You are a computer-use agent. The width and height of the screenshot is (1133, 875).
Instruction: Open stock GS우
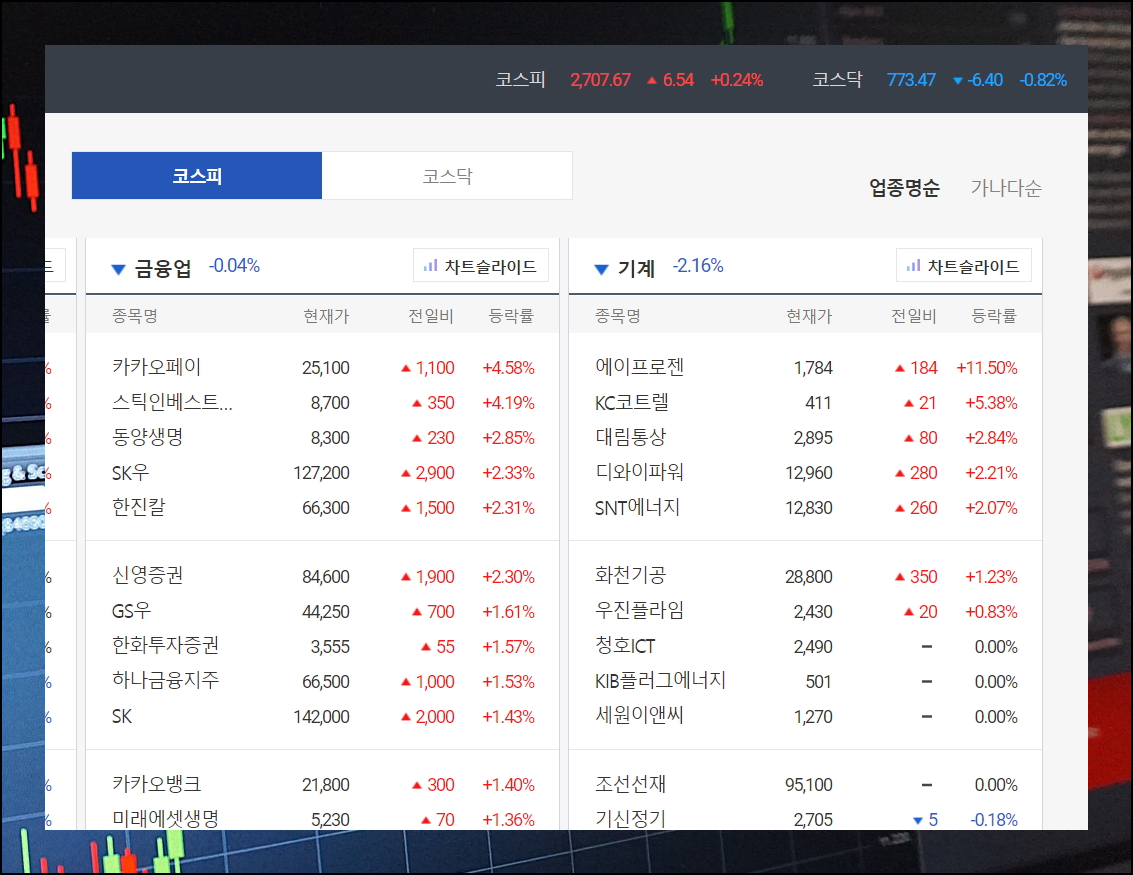132,611
